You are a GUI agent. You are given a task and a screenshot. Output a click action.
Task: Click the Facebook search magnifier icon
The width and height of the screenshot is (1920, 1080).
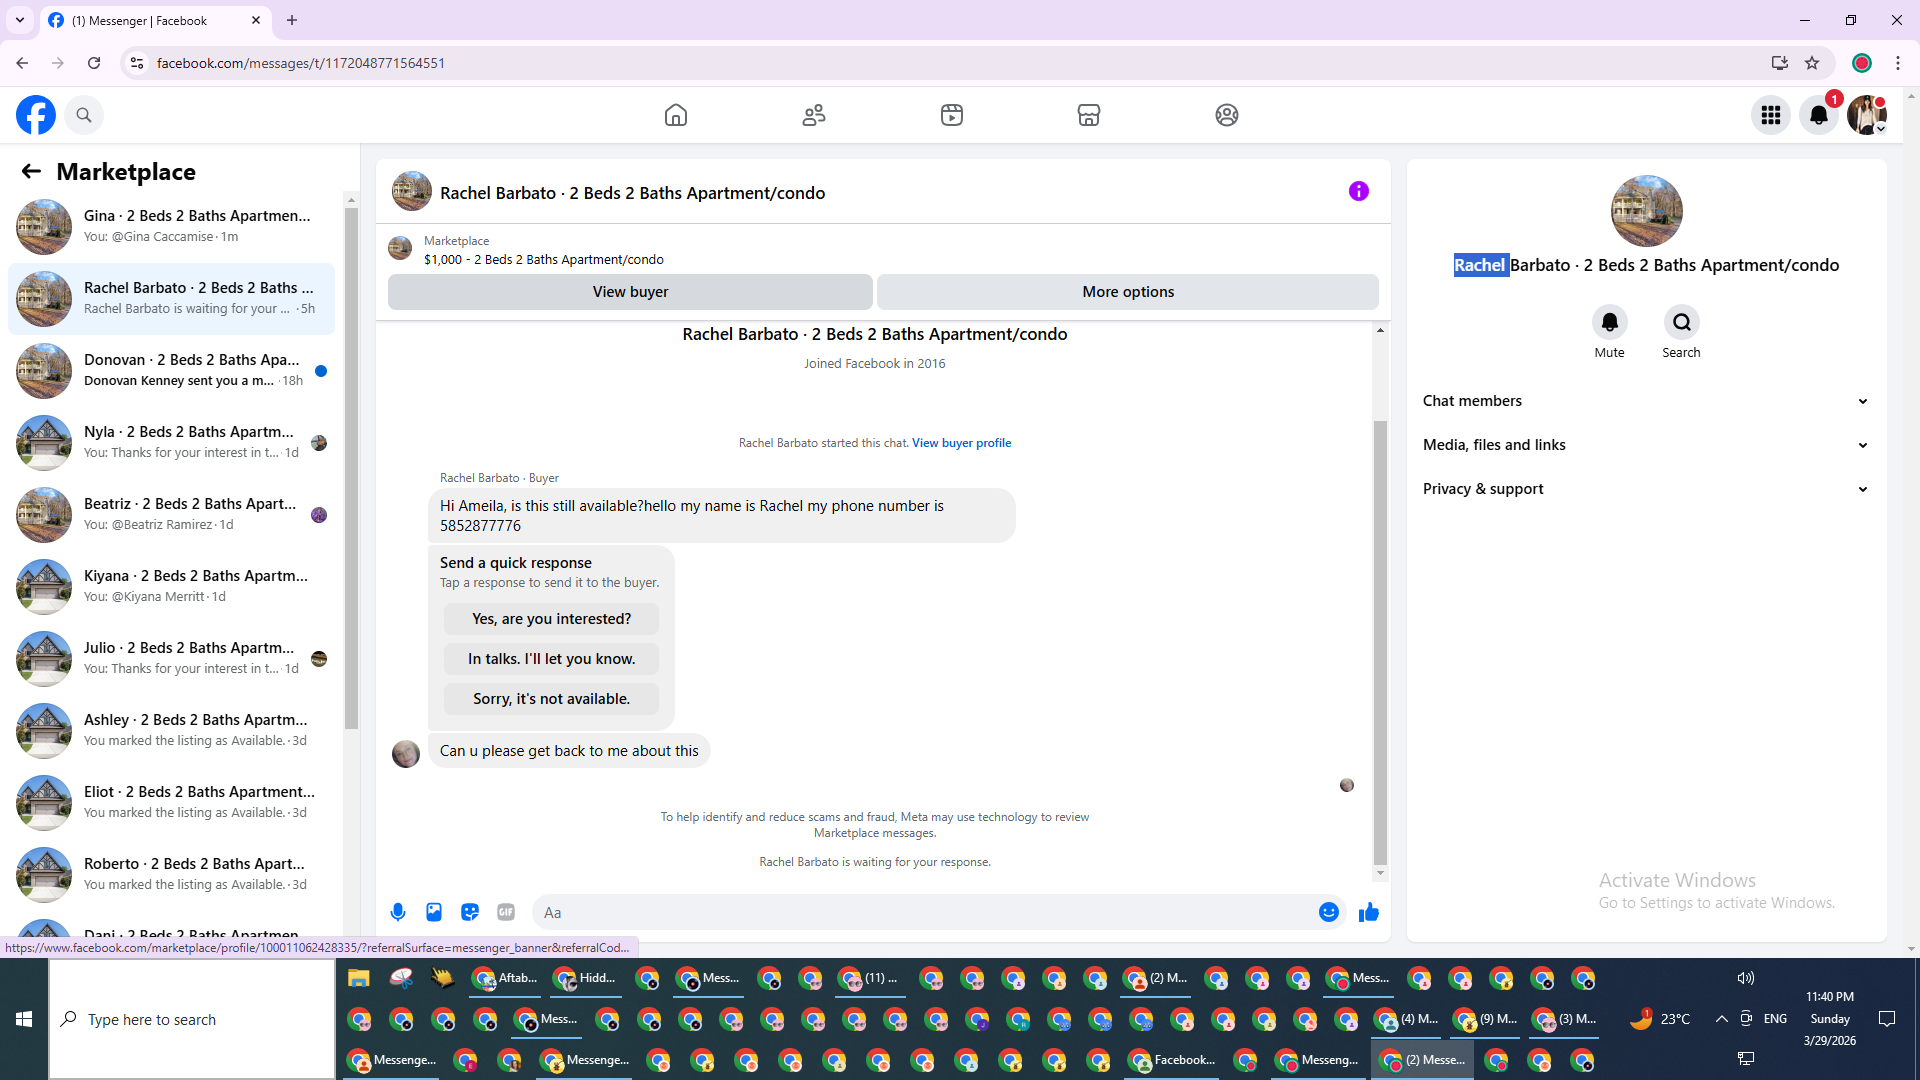pos(84,115)
